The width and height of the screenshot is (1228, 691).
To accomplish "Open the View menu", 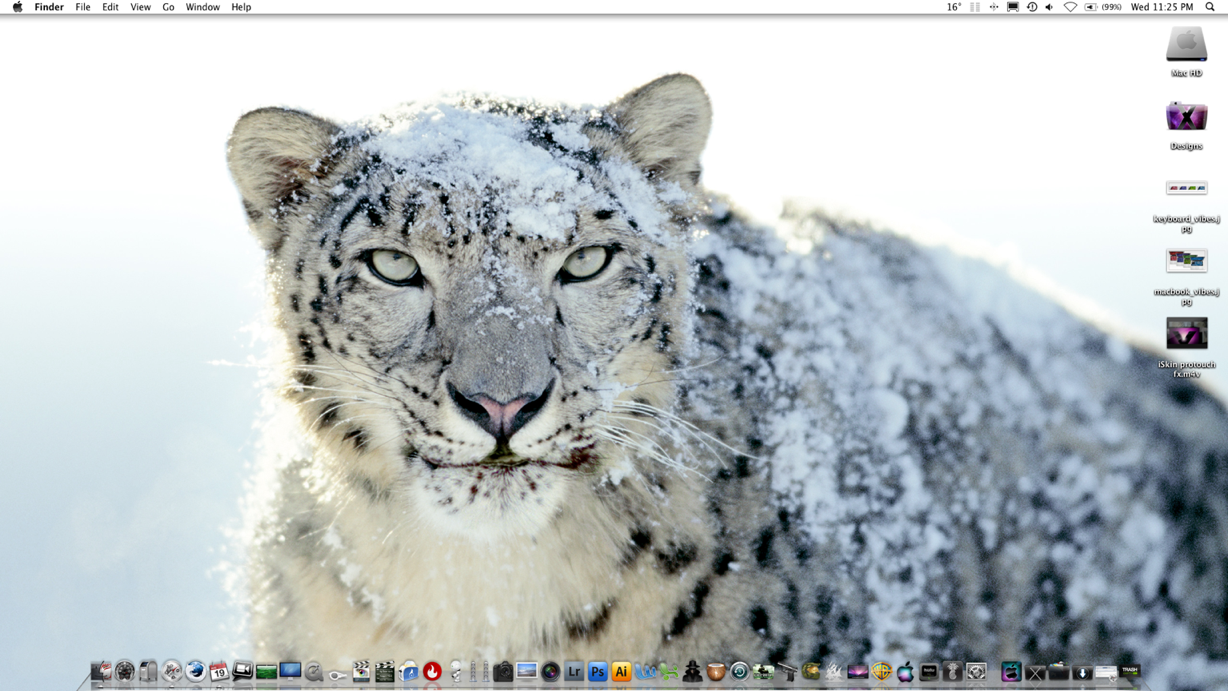I will point(140,7).
